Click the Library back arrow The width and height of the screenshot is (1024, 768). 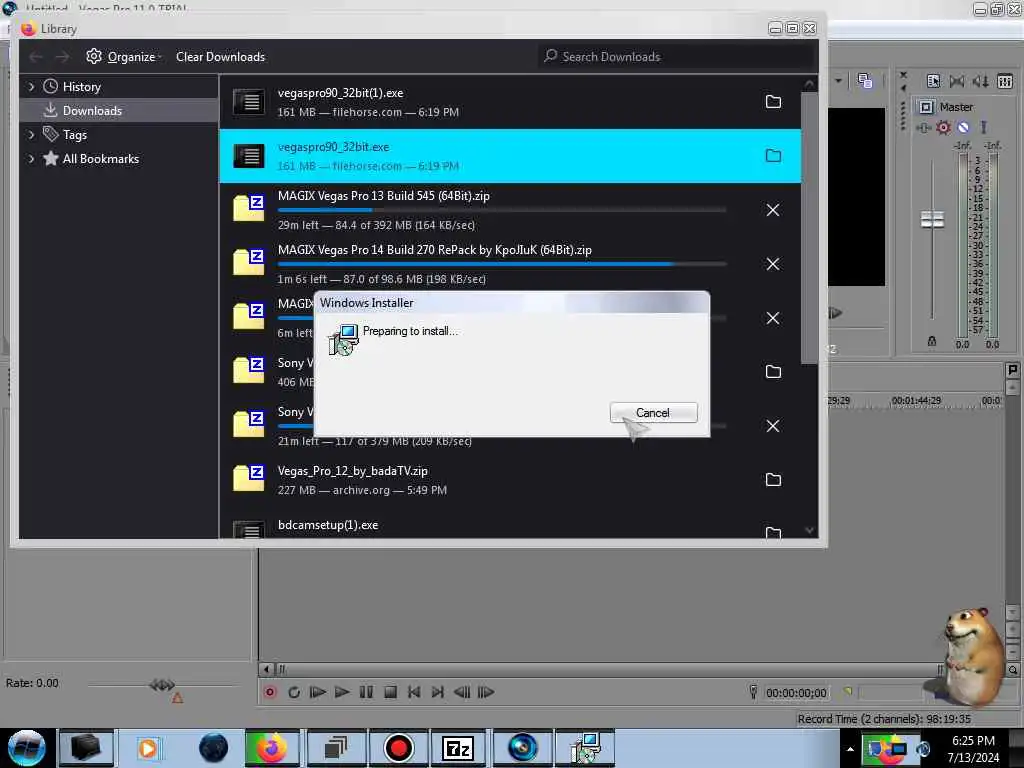(x=36, y=57)
